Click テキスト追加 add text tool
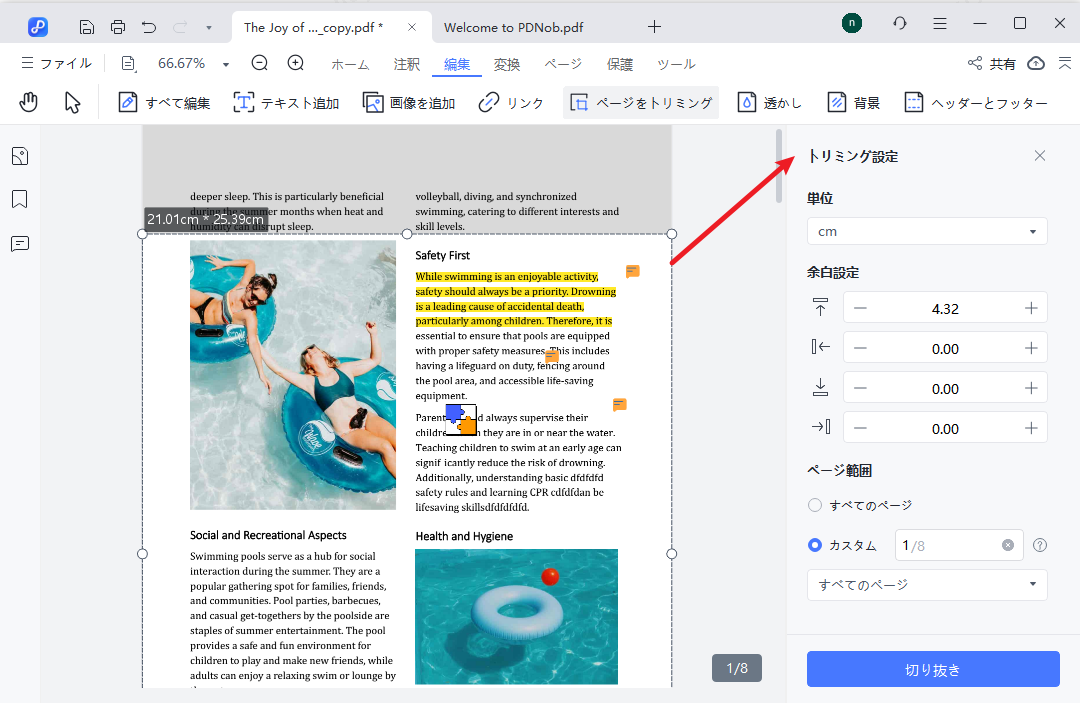This screenshot has width=1080, height=703. point(287,103)
